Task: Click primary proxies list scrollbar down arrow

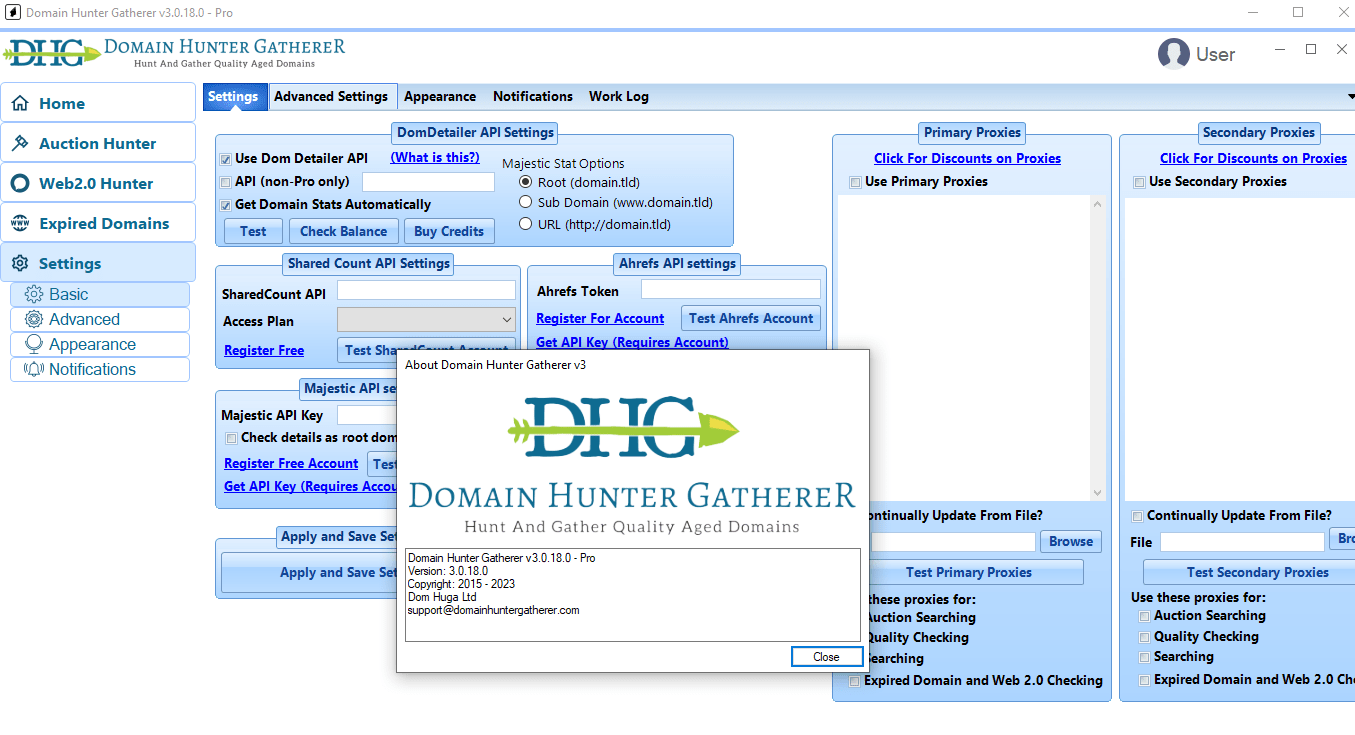Action: point(1097,493)
